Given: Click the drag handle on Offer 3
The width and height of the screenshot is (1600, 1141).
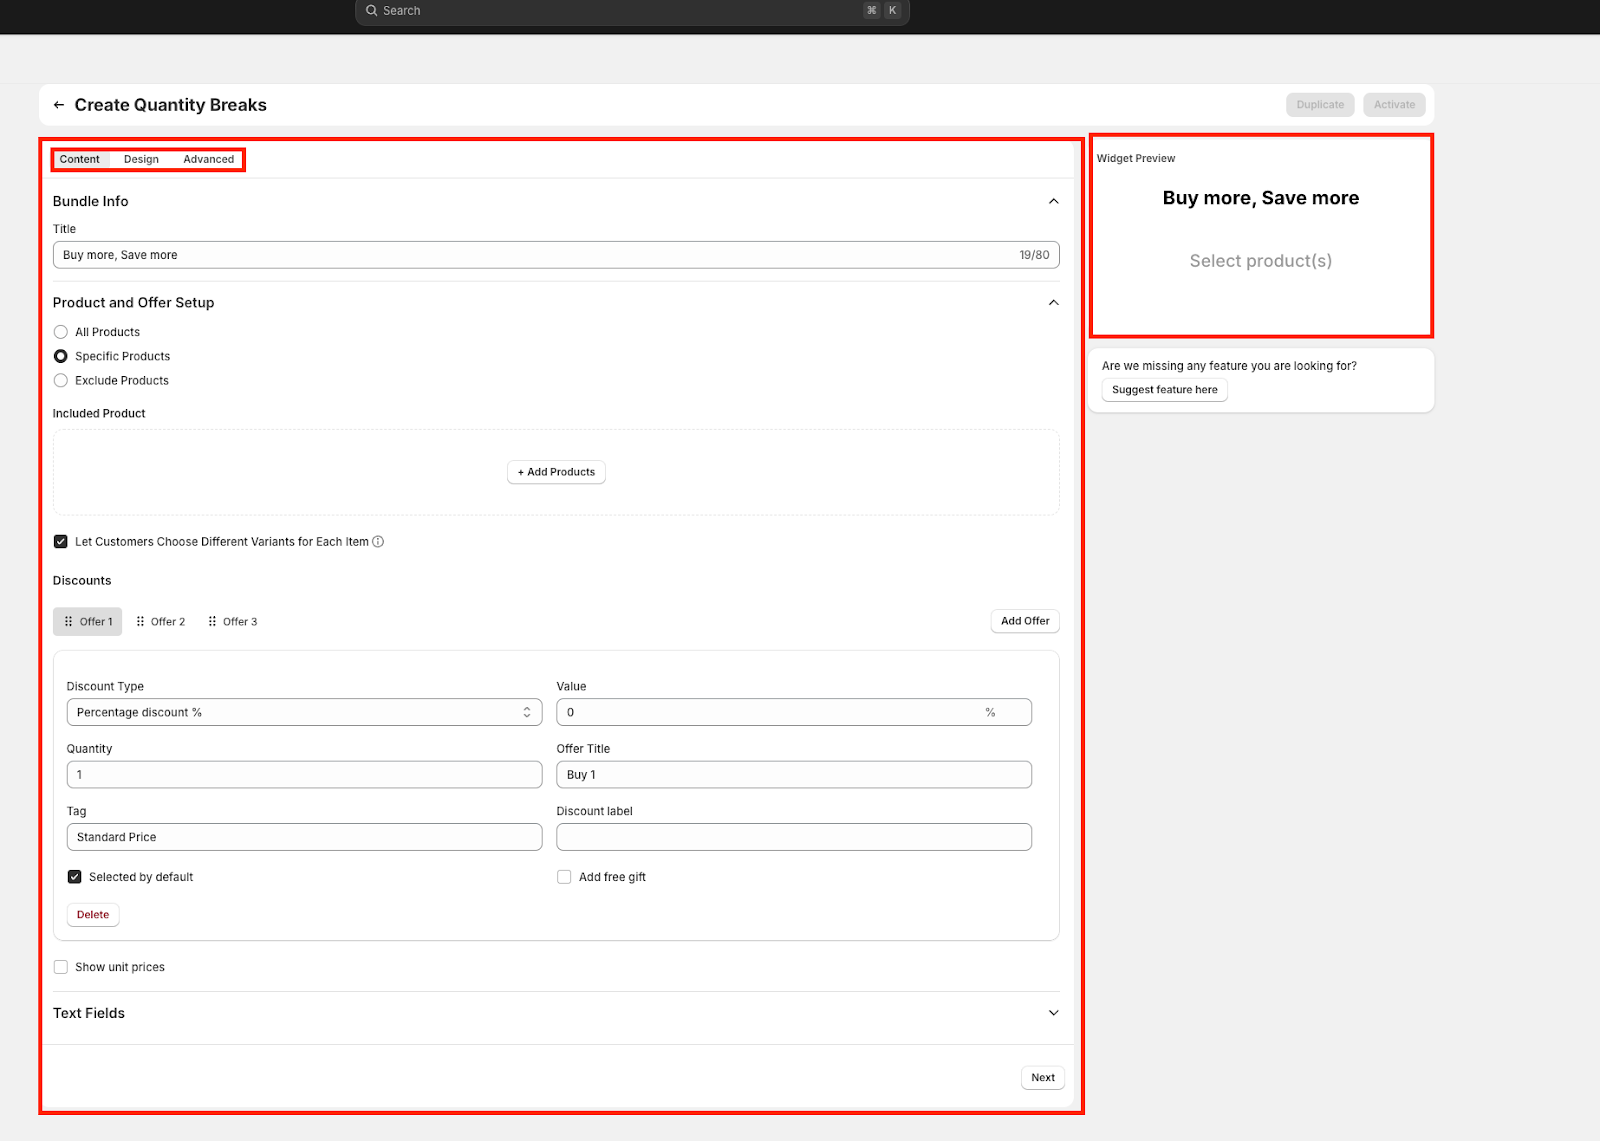Looking at the screenshot, I should coord(212,622).
